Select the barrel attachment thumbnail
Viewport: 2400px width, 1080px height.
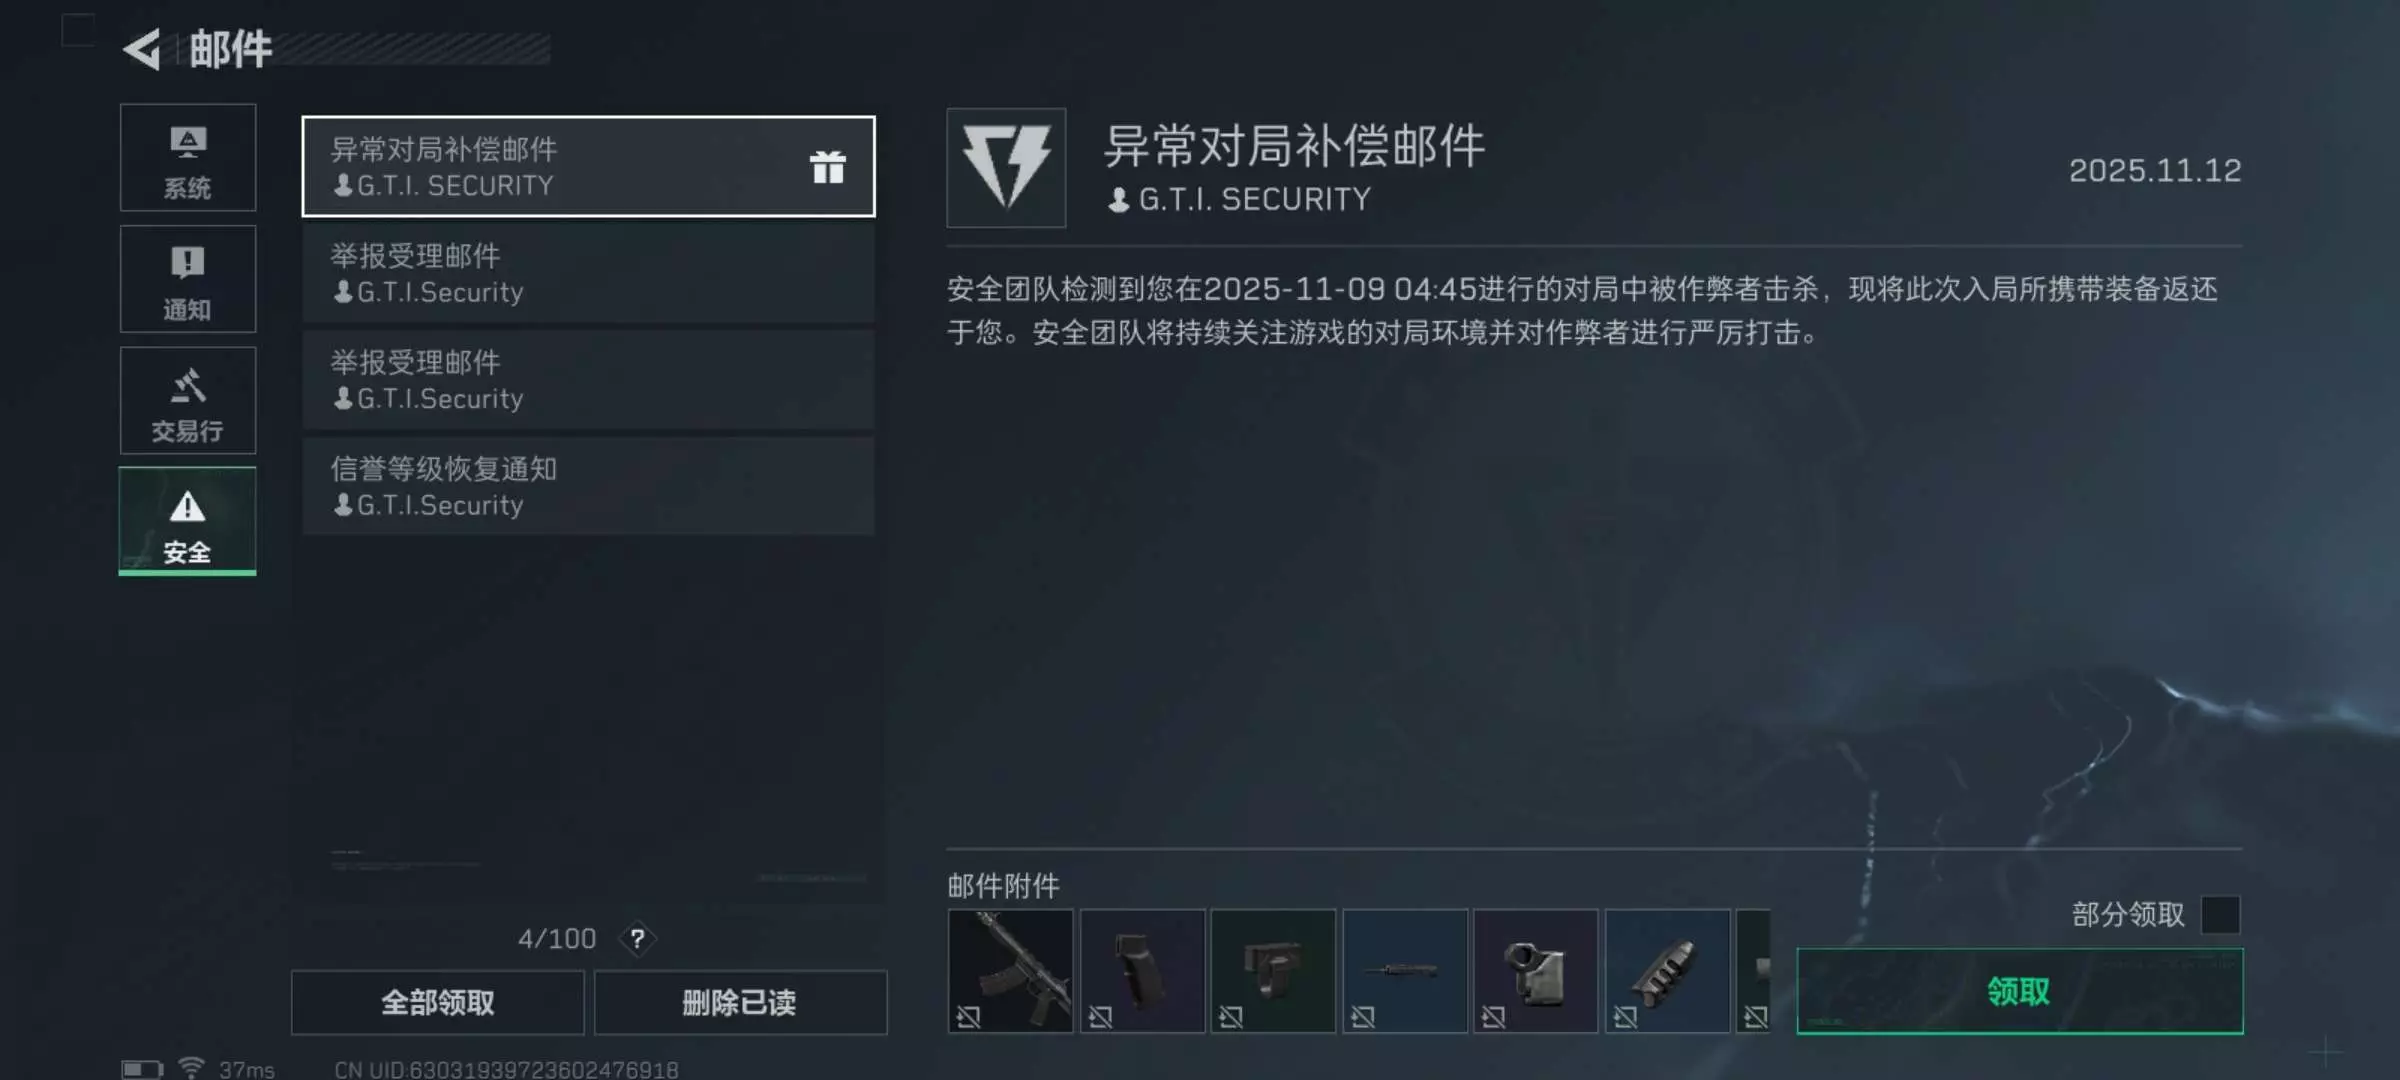1405,971
